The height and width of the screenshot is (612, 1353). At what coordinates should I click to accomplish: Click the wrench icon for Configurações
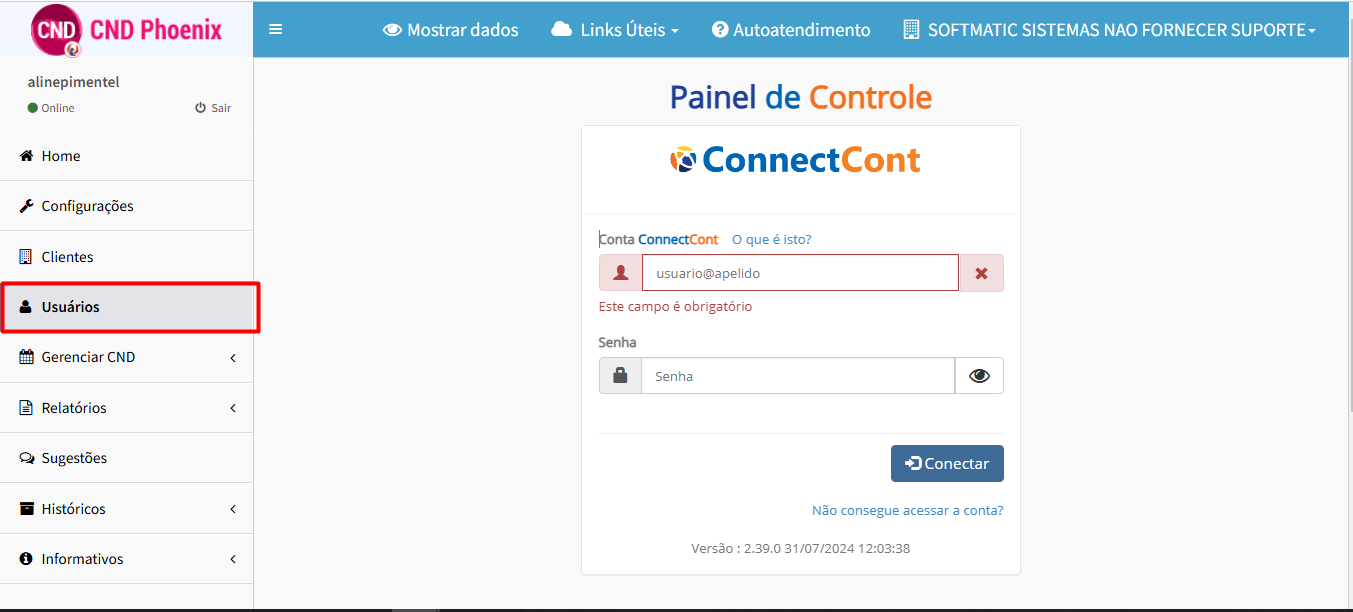point(27,206)
